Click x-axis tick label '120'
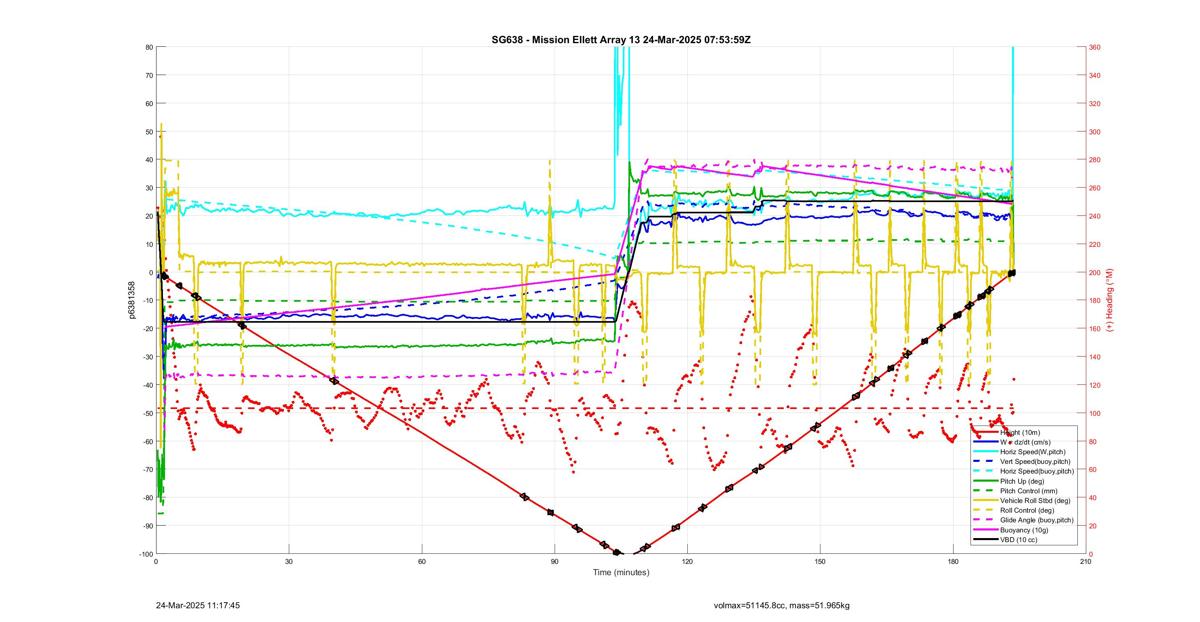This screenshot has height=622, width=1200. pyautogui.click(x=687, y=561)
